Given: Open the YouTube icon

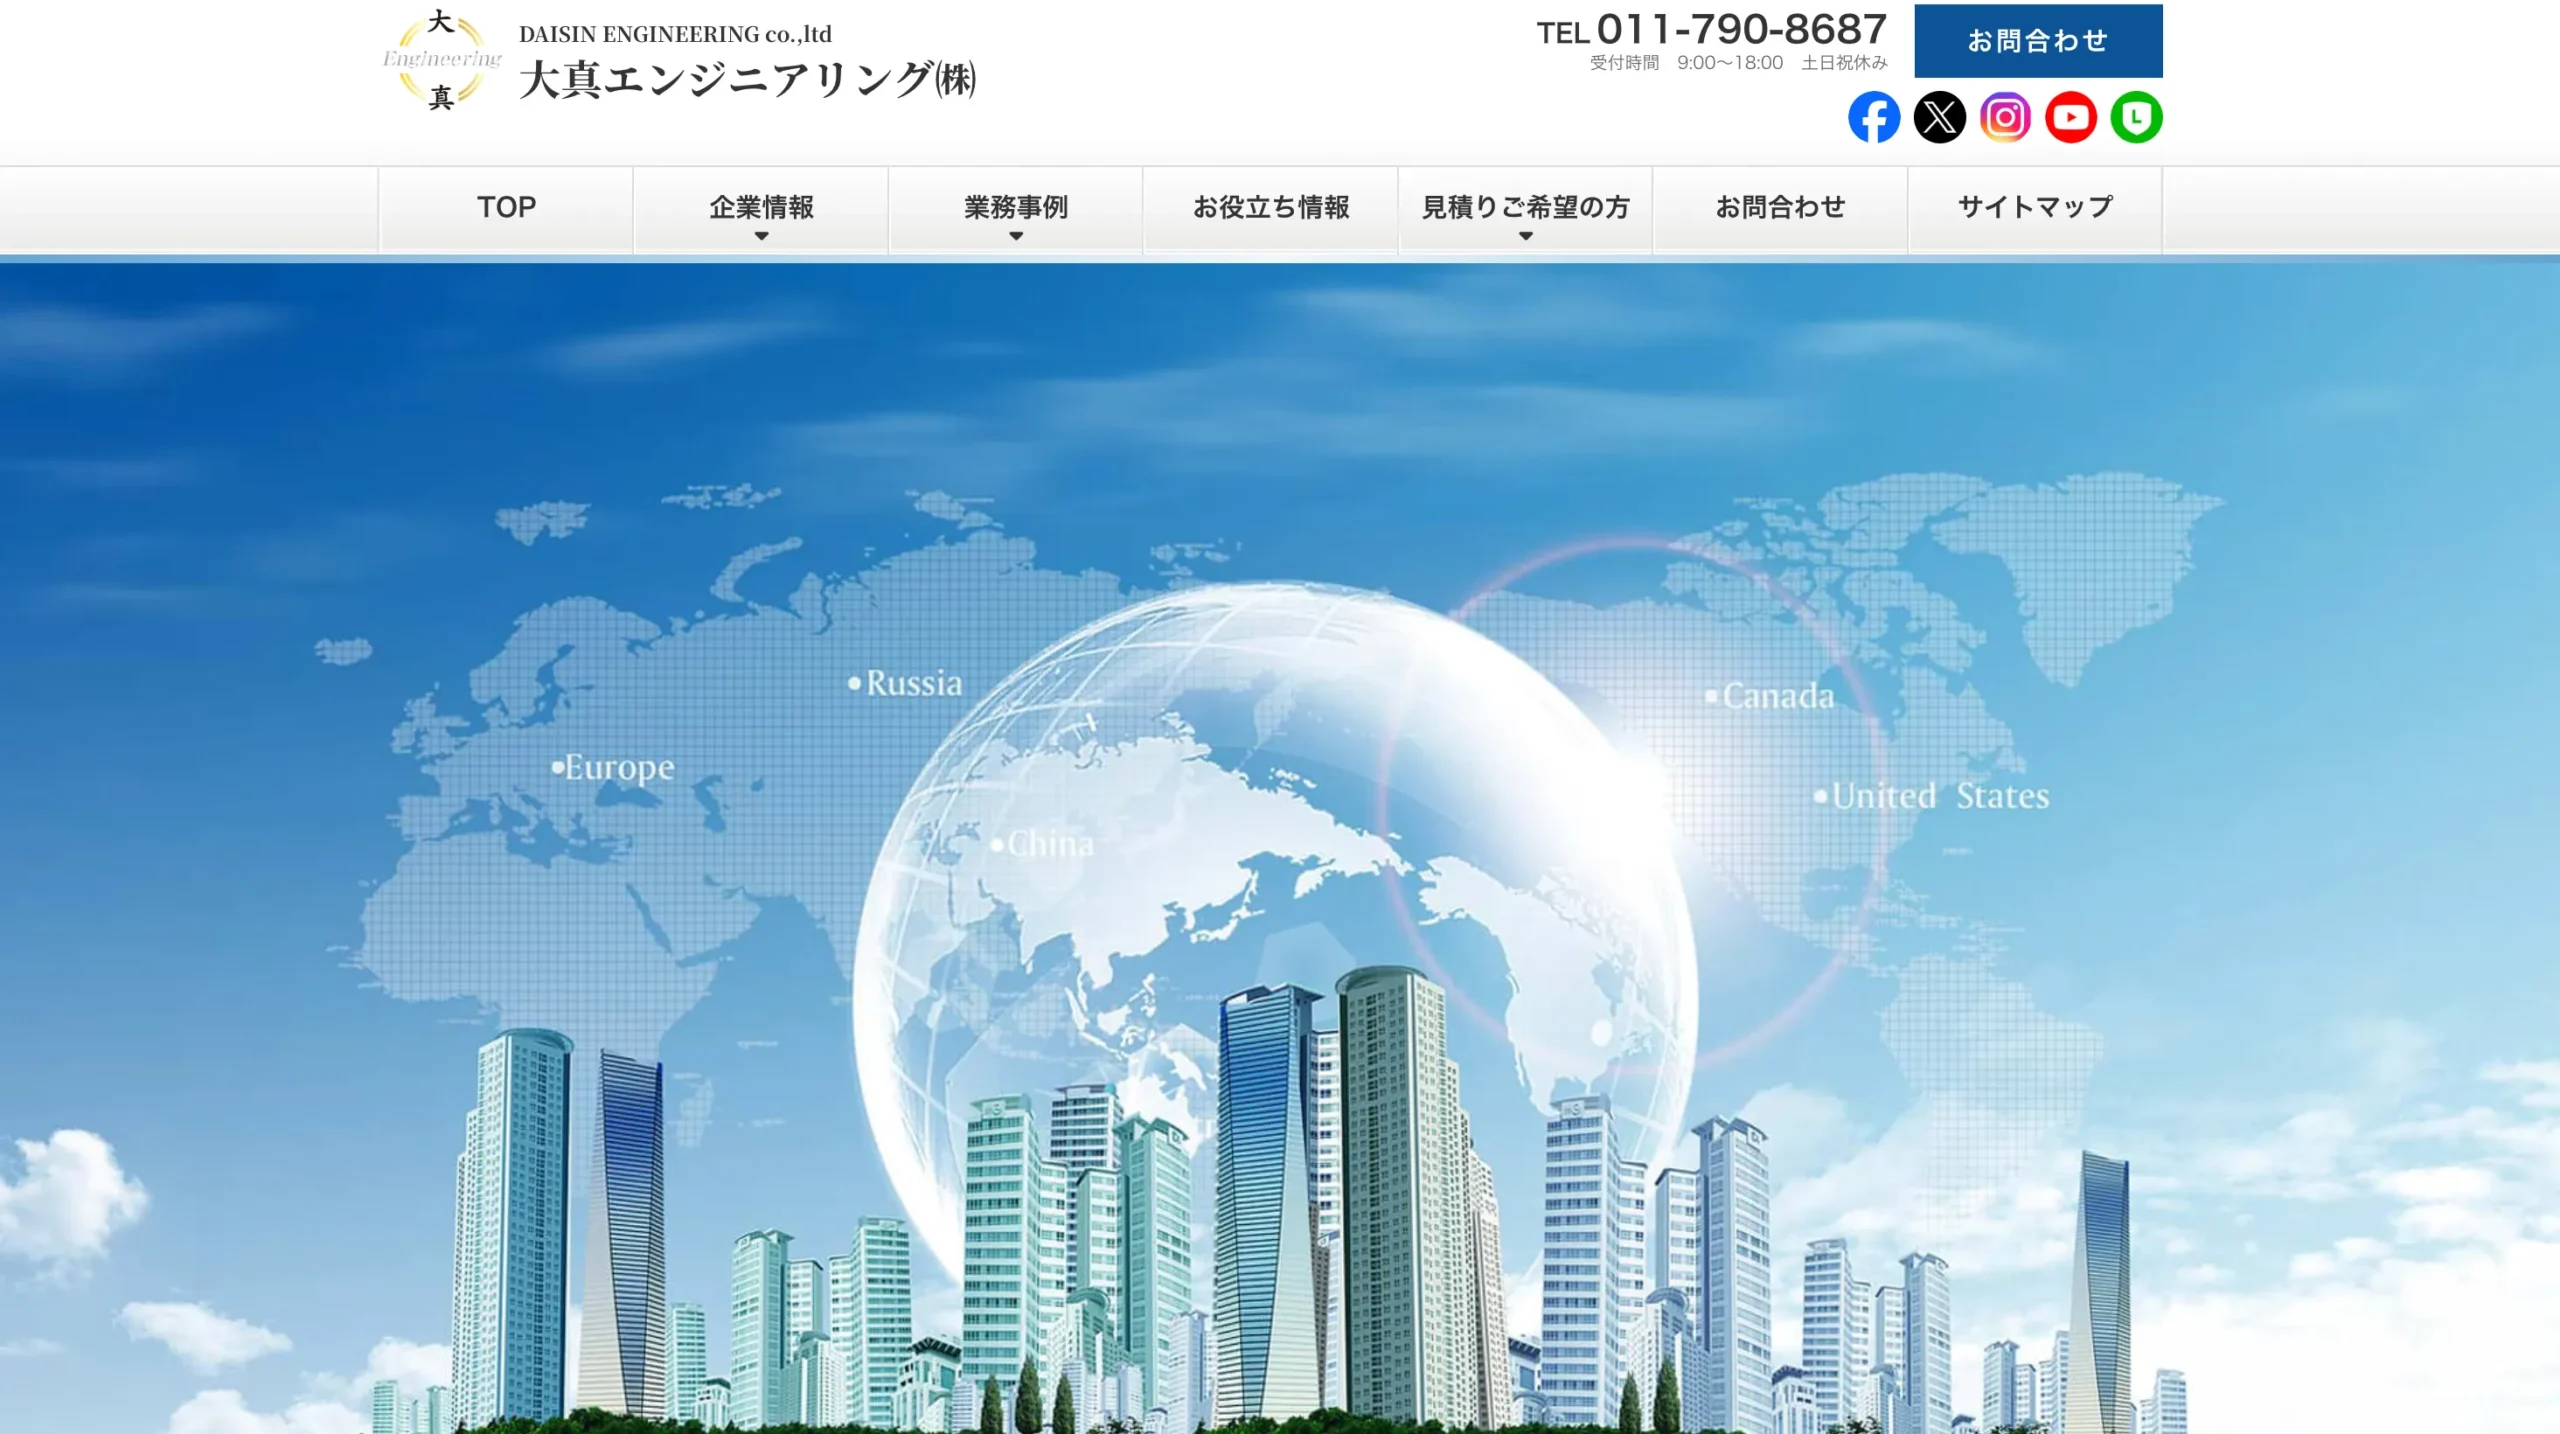Looking at the screenshot, I should pos(2070,118).
